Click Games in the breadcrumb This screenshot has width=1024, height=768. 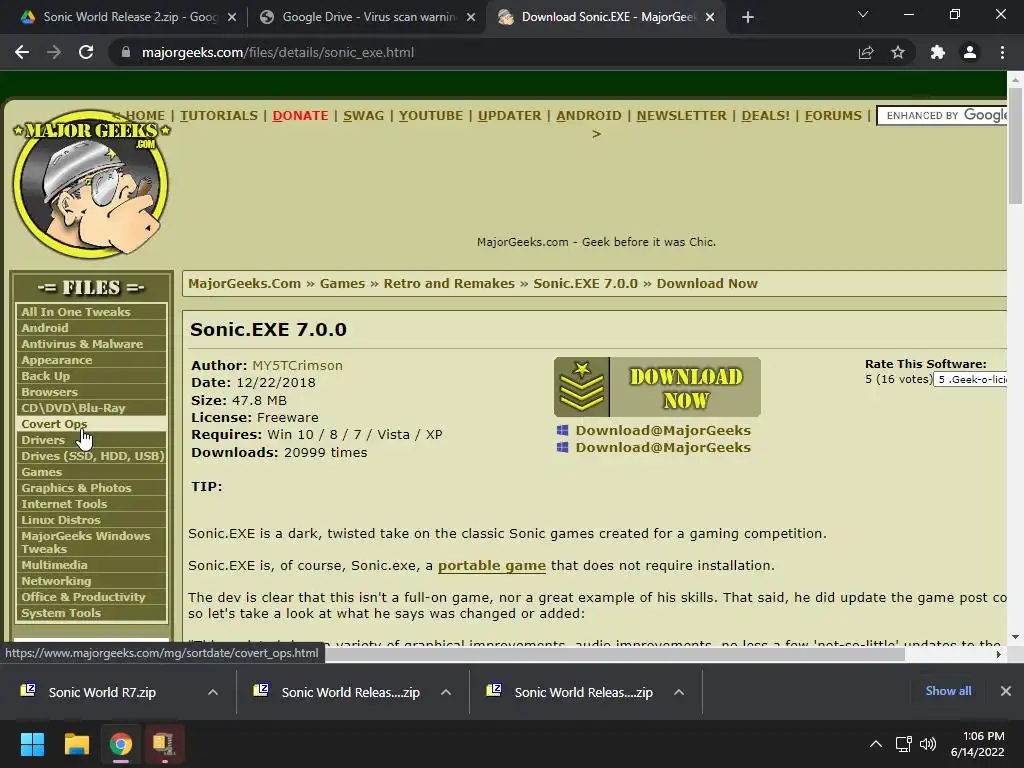pyautogui.click(x=342, y=283)
